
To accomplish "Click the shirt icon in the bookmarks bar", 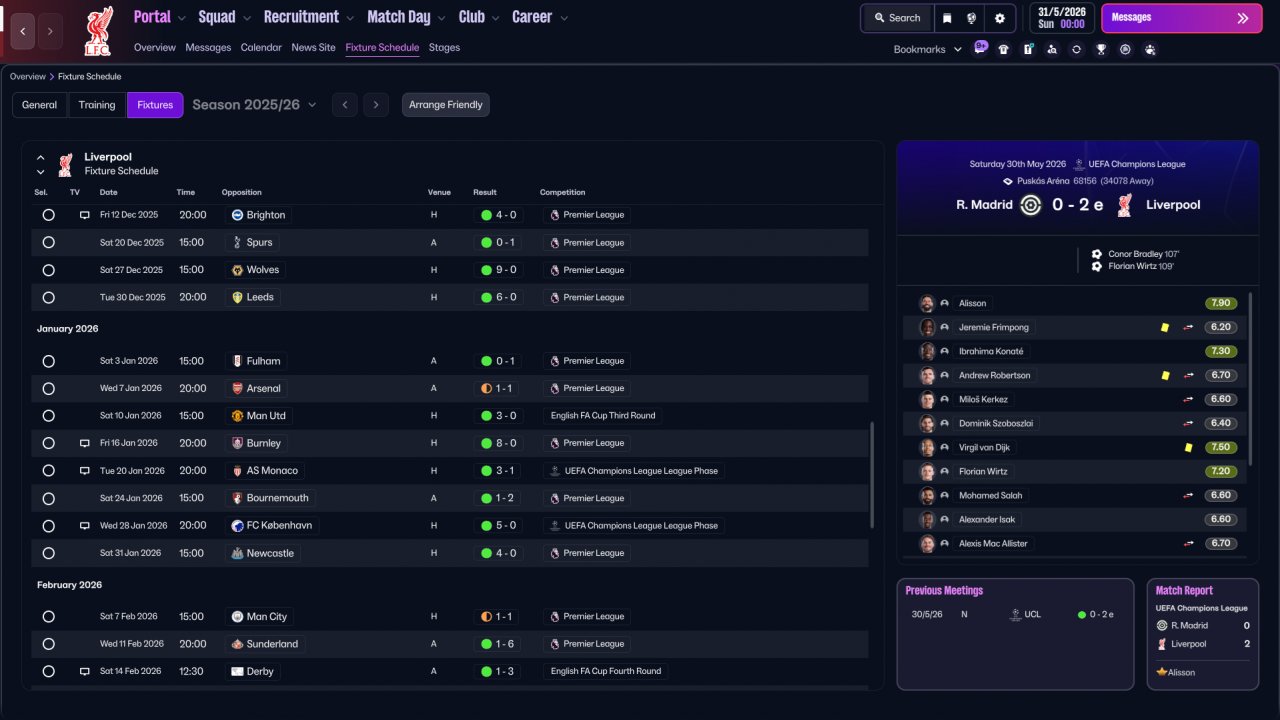I will pos(1003,49).
